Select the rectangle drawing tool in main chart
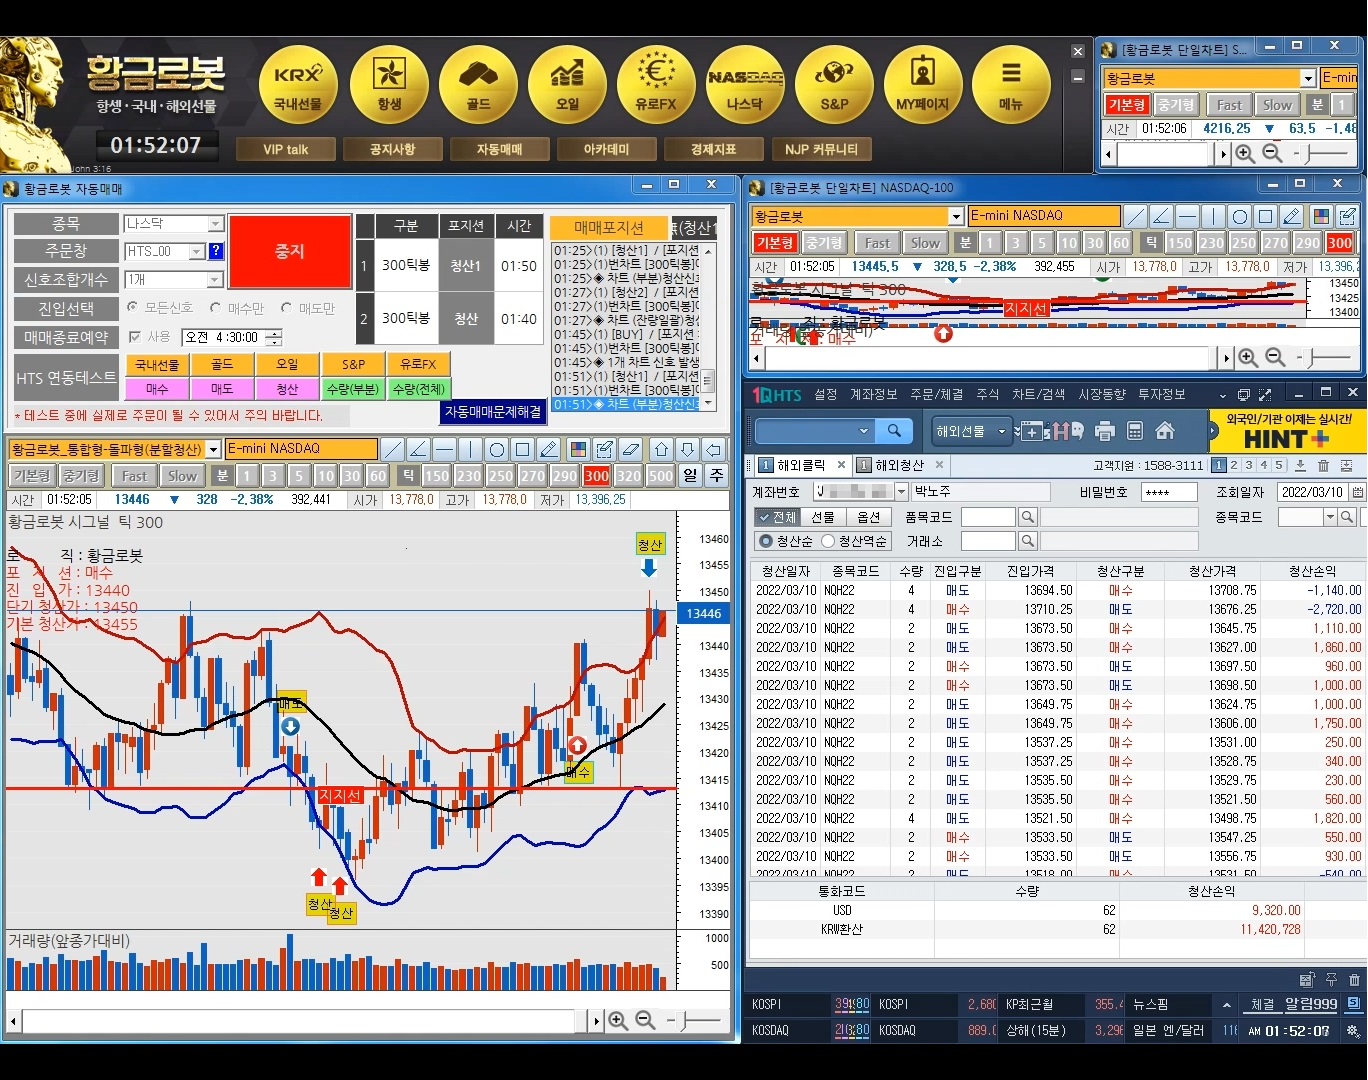Screen dimensions: 1368x1080 [523, 450]
